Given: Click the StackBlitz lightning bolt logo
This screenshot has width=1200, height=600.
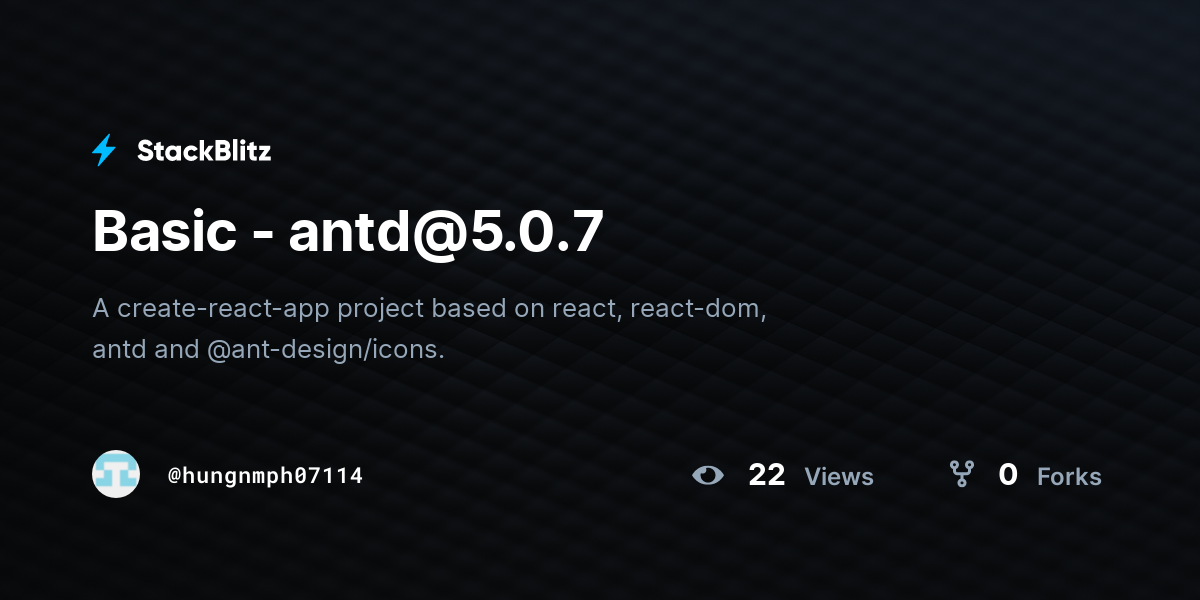Looking at the screenshot, I should tap(104, 150).
